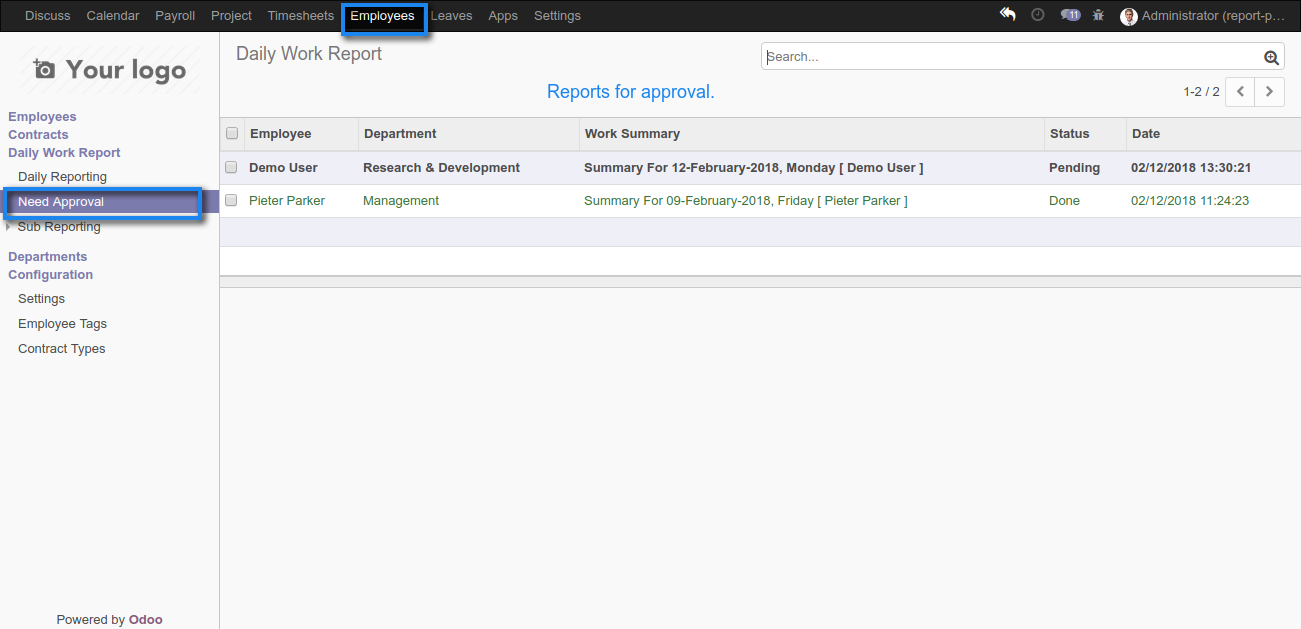Click Configuration sidebar heading

50,275
